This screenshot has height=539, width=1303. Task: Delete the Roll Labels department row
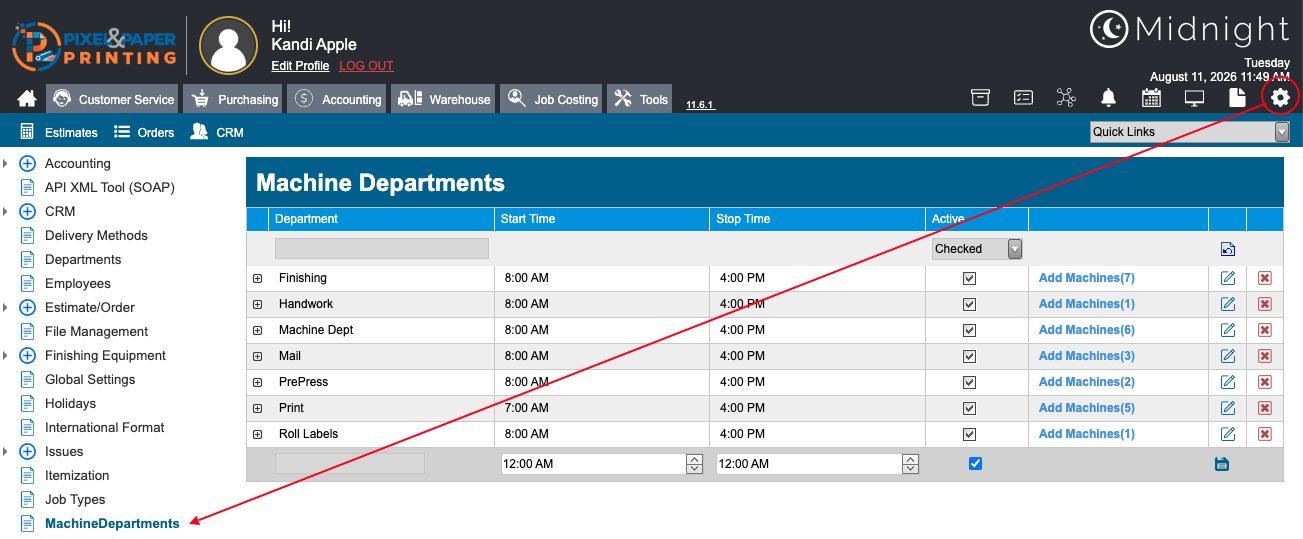(x=1265, y=434)
